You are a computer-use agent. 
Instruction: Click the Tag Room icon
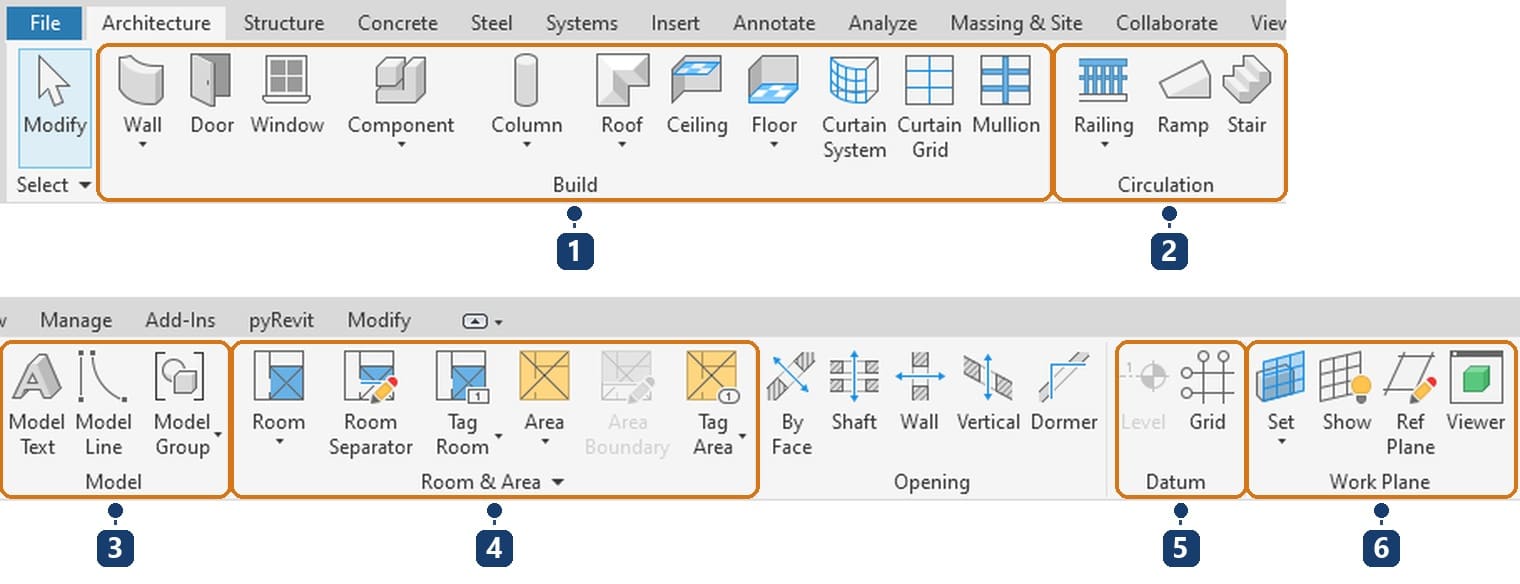[x=461, y=377]
